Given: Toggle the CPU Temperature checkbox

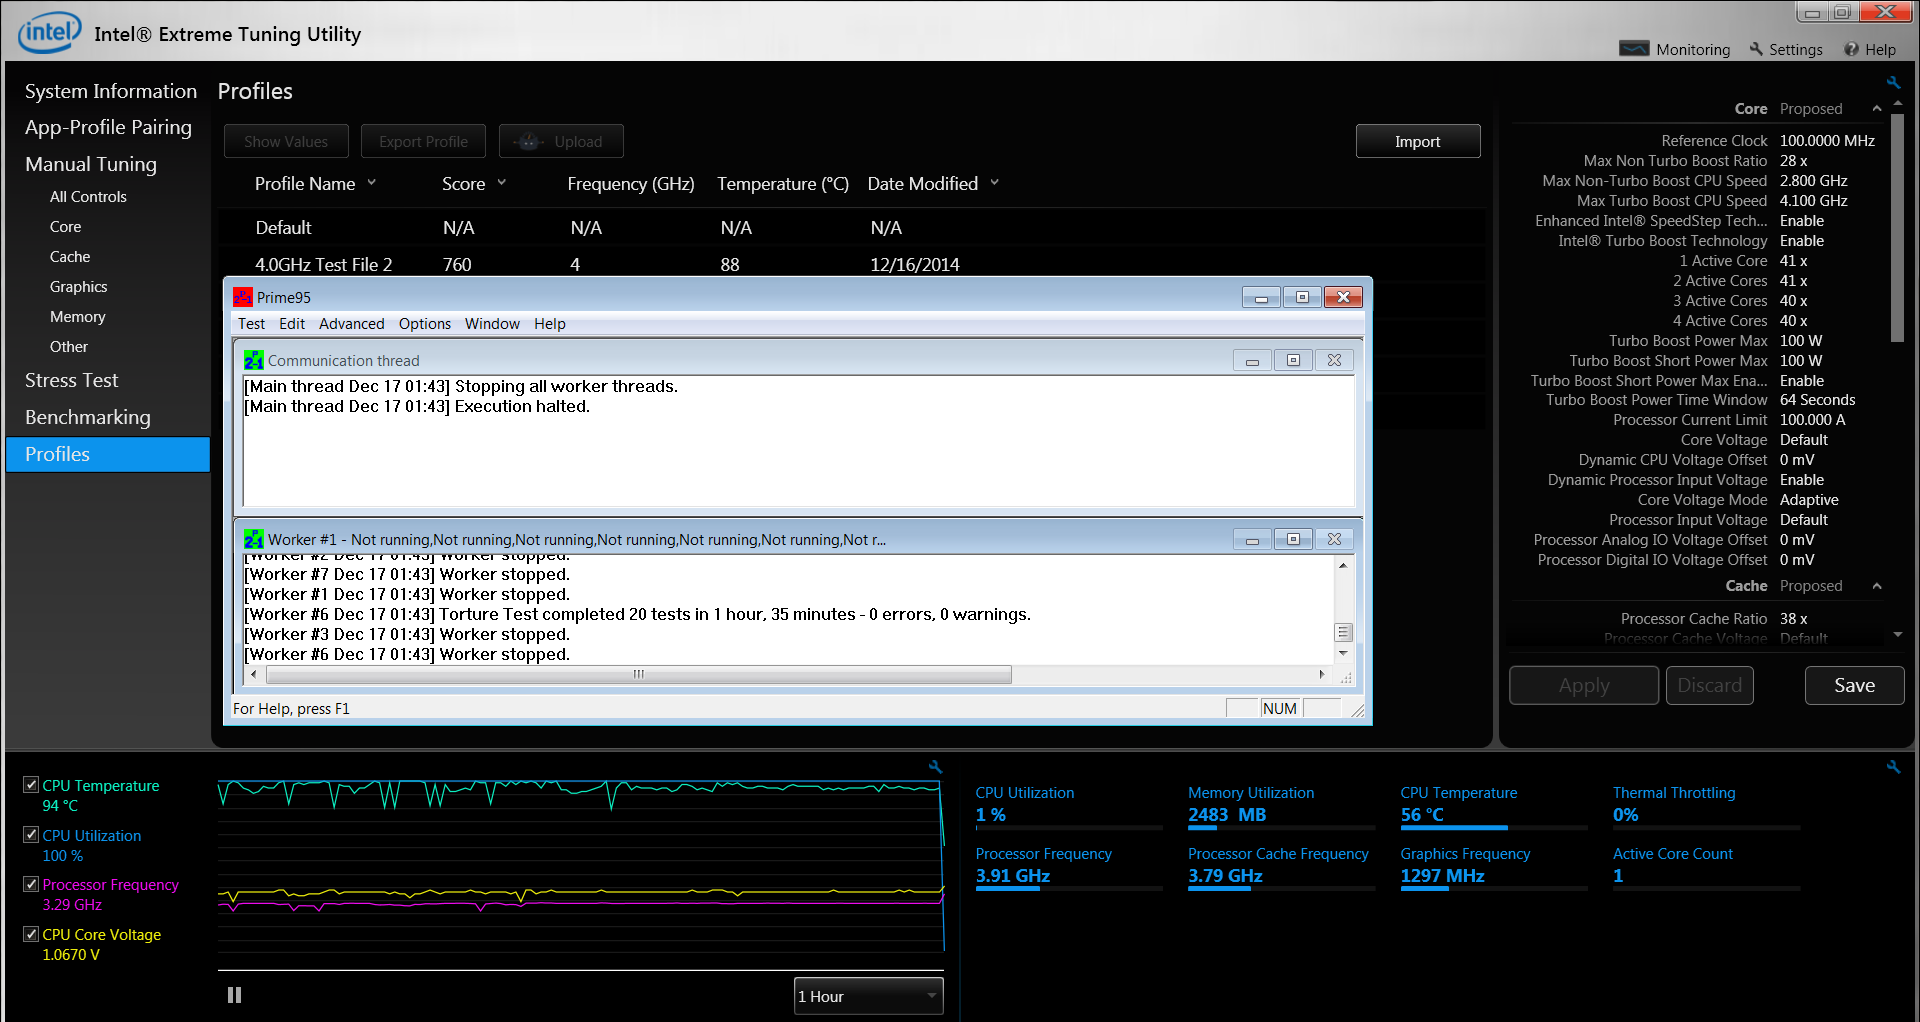Looking at the screenshot, I should point(31,785).
